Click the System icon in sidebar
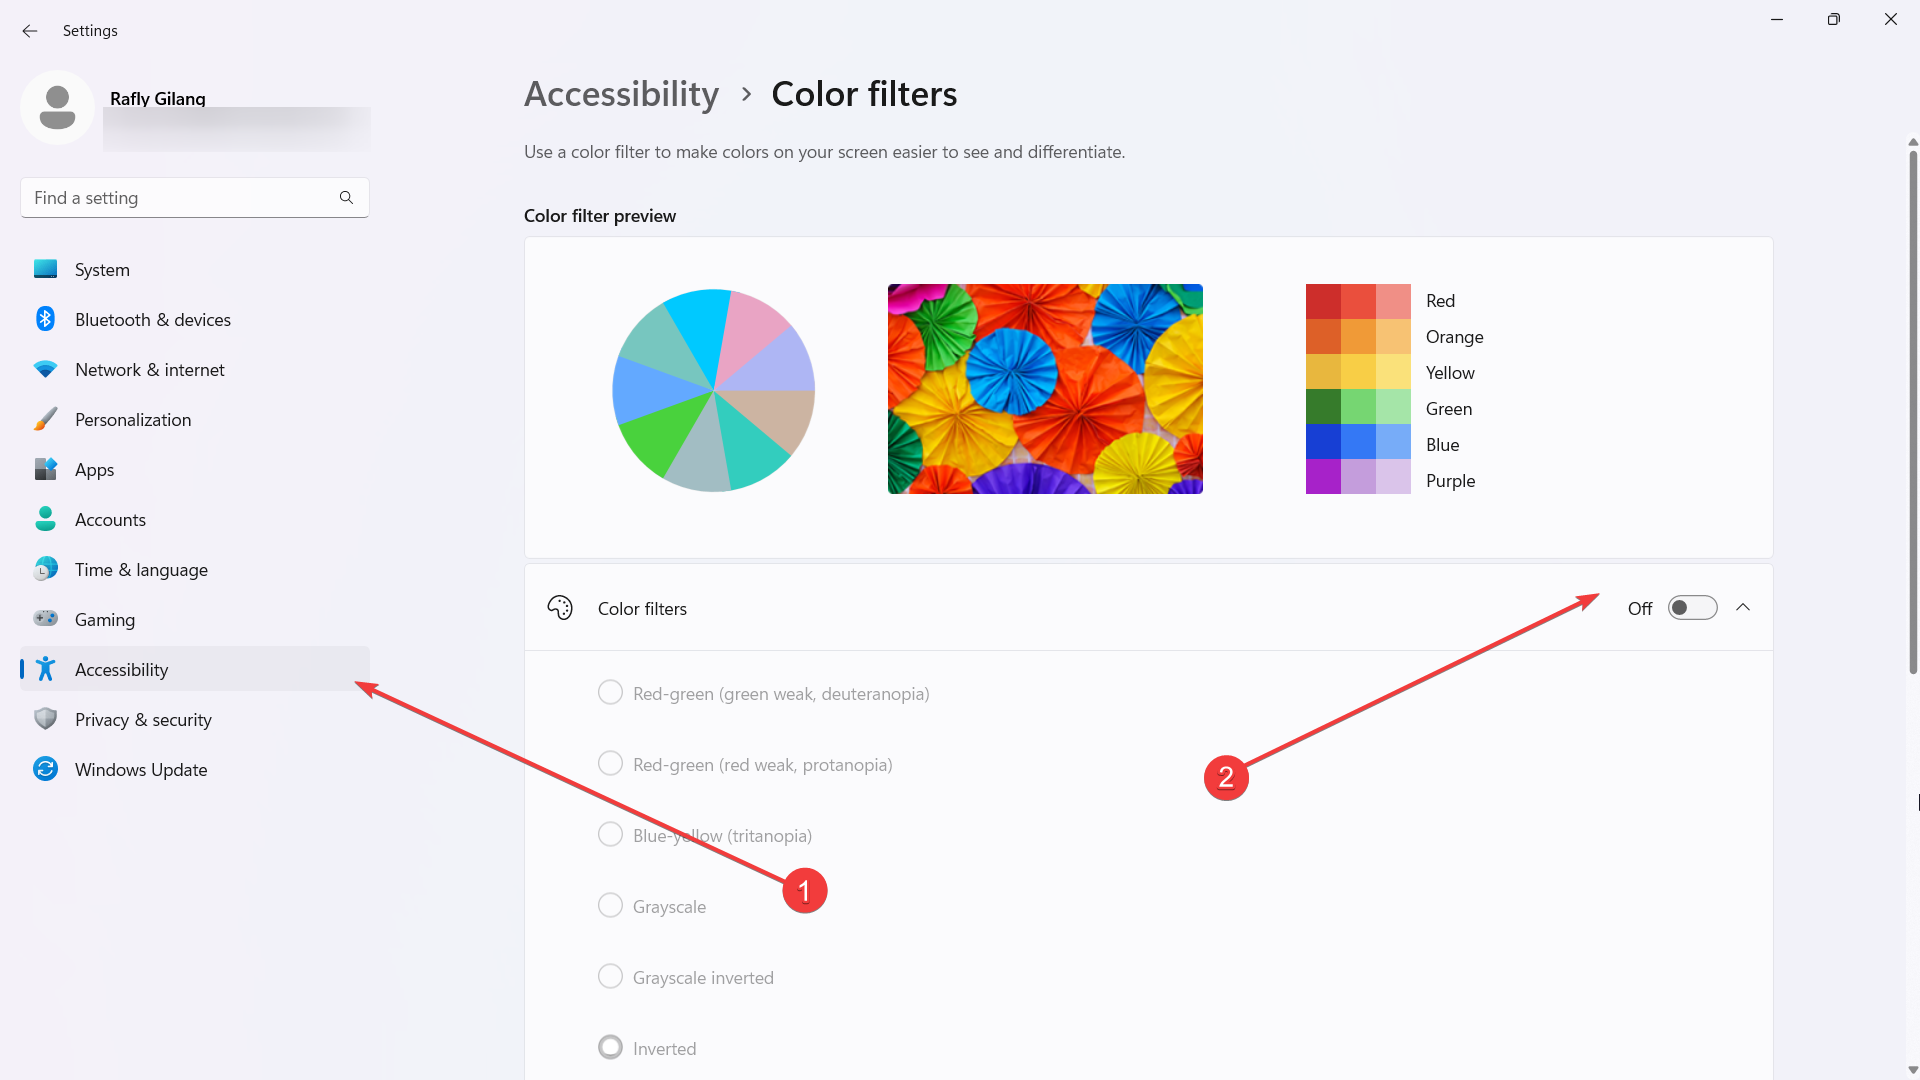The image size is (1920, 1080). click(x=45, y=269)
